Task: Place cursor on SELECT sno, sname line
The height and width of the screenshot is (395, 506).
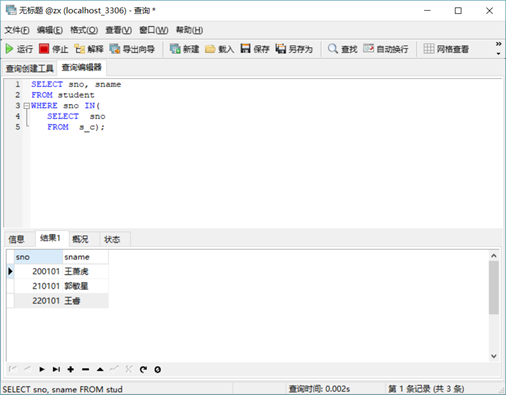Action: pos(76,84)
